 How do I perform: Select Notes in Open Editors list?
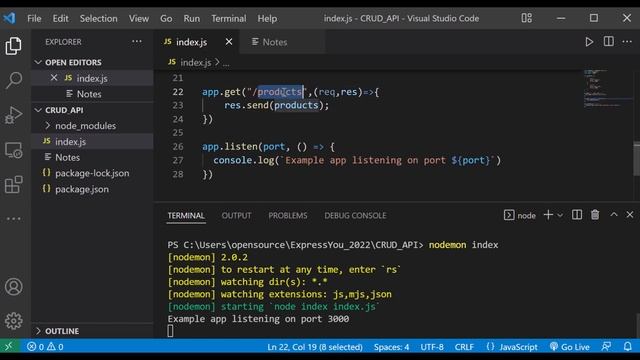92,94
